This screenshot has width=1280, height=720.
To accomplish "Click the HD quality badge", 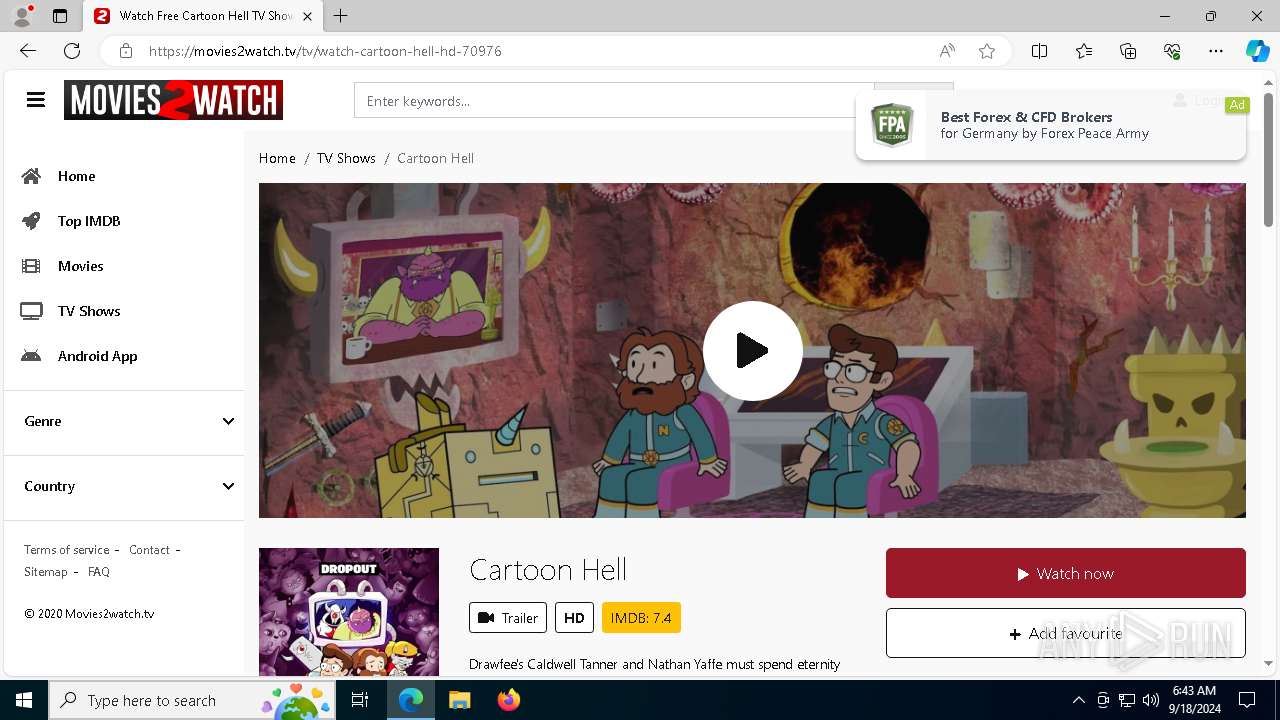I will 574,618.
